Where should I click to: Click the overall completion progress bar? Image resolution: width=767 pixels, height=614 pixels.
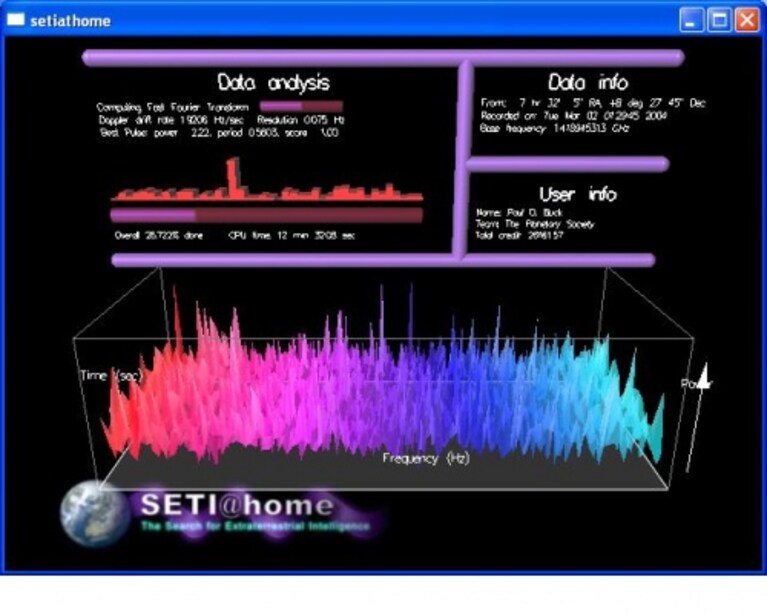[x=267, y=215]
